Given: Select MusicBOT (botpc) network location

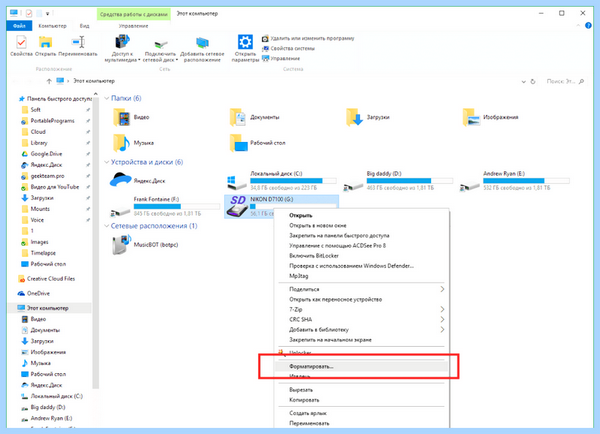Looking at the screenshot, I should point(146,245).
